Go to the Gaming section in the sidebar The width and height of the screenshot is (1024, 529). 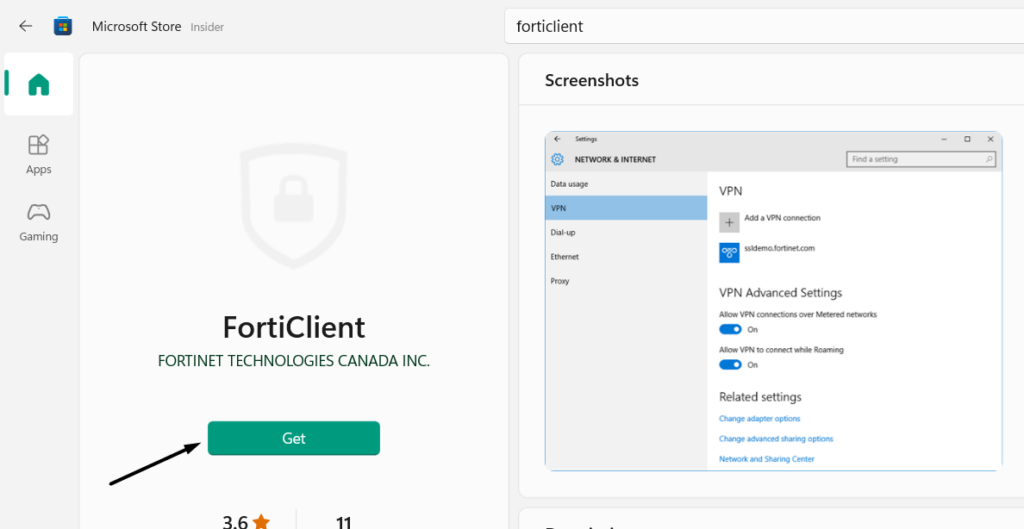[39, 222]
